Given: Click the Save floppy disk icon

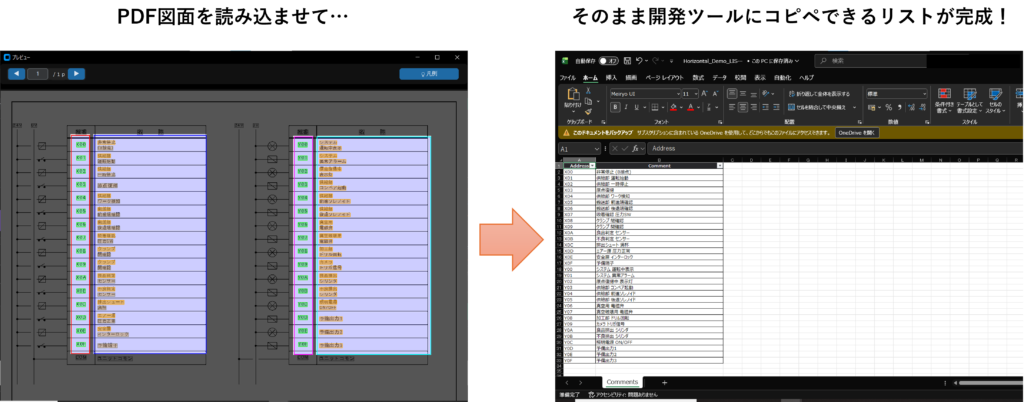Looking at the screenshot, I should (x=626, y=60).
